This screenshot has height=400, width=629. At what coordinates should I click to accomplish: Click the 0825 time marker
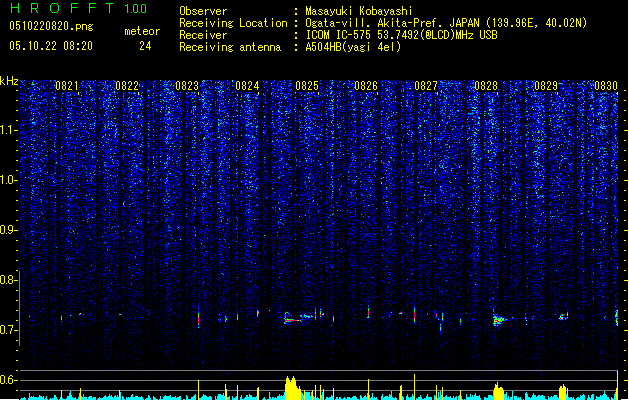tap(307, 86)
